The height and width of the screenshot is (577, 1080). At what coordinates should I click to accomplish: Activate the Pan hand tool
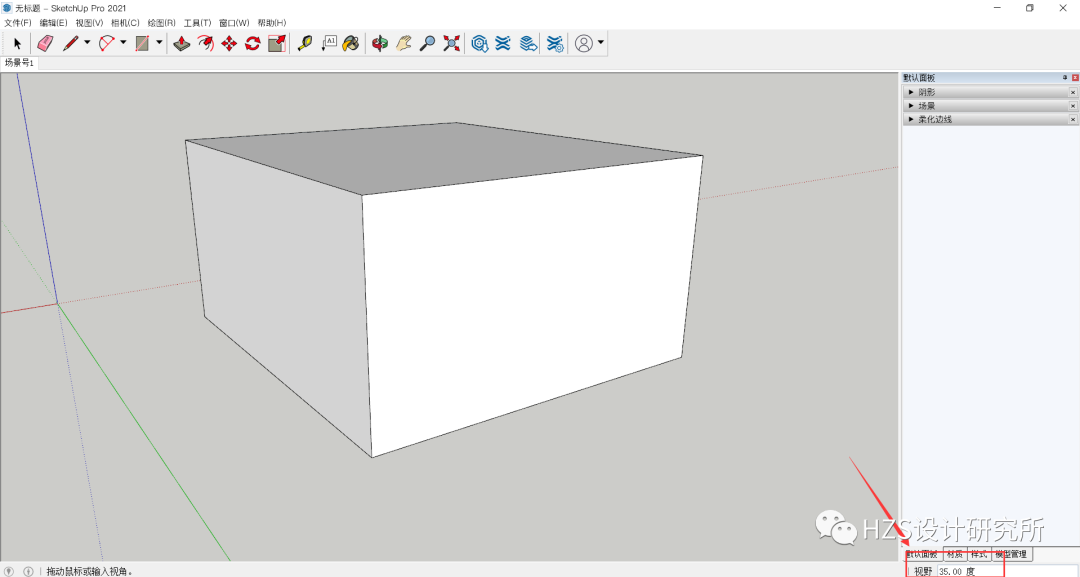pos(405,43)
